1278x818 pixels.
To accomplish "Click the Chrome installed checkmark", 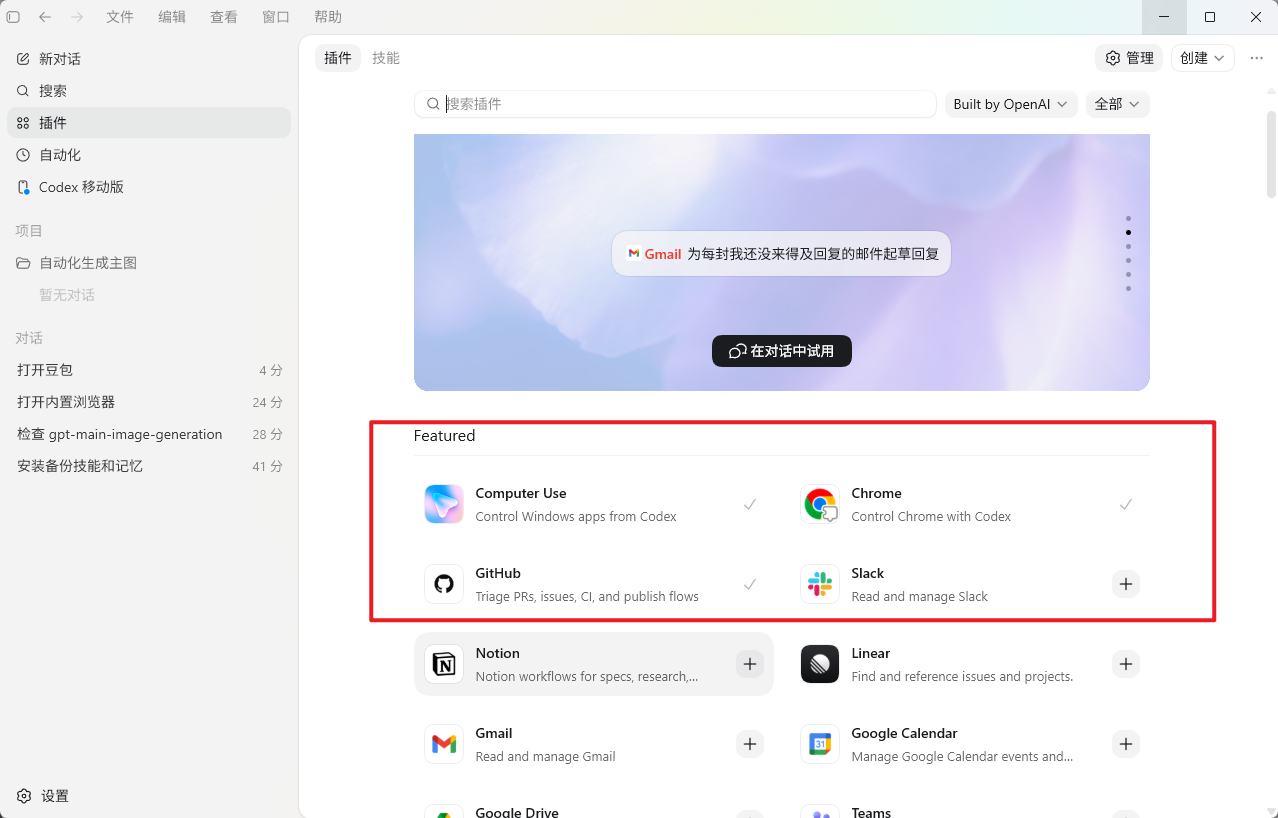I will (x=1126, y=504).
